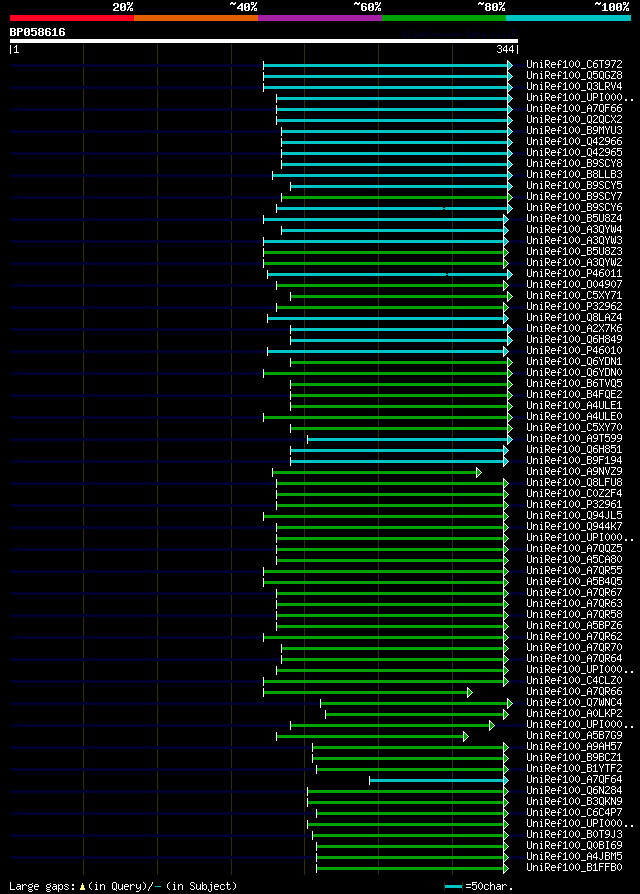Click the UniRef100_Q7WNC4 label

pos(574,702)
